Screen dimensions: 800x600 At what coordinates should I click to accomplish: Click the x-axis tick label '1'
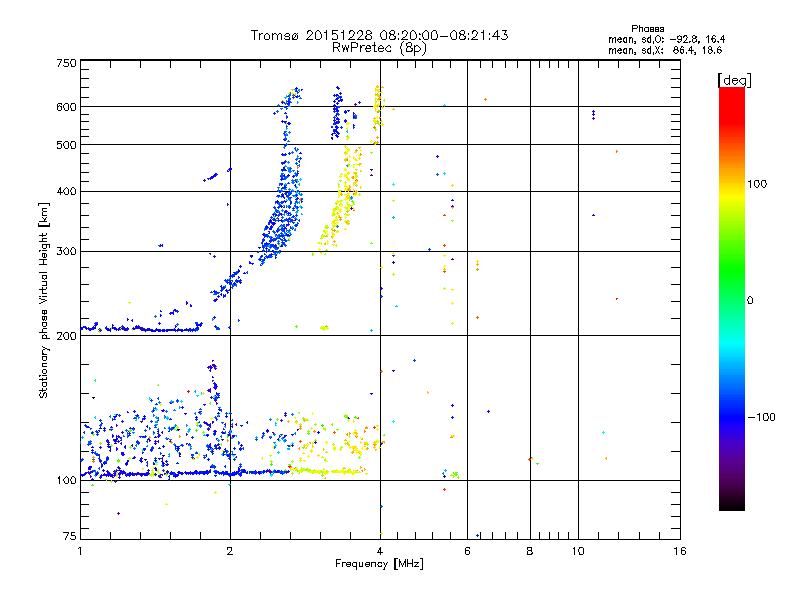pyautogui.click(x=80, y=551)
